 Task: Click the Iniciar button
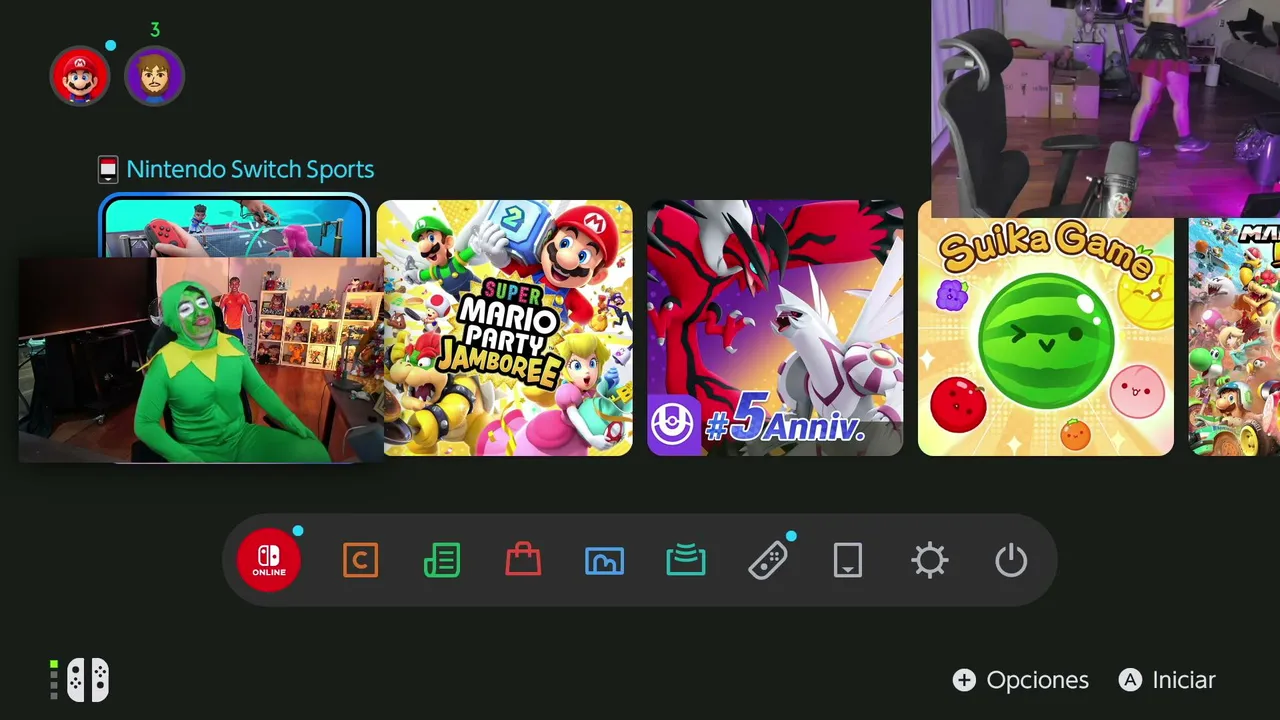pyautogui.click(x=1167, y=680)
